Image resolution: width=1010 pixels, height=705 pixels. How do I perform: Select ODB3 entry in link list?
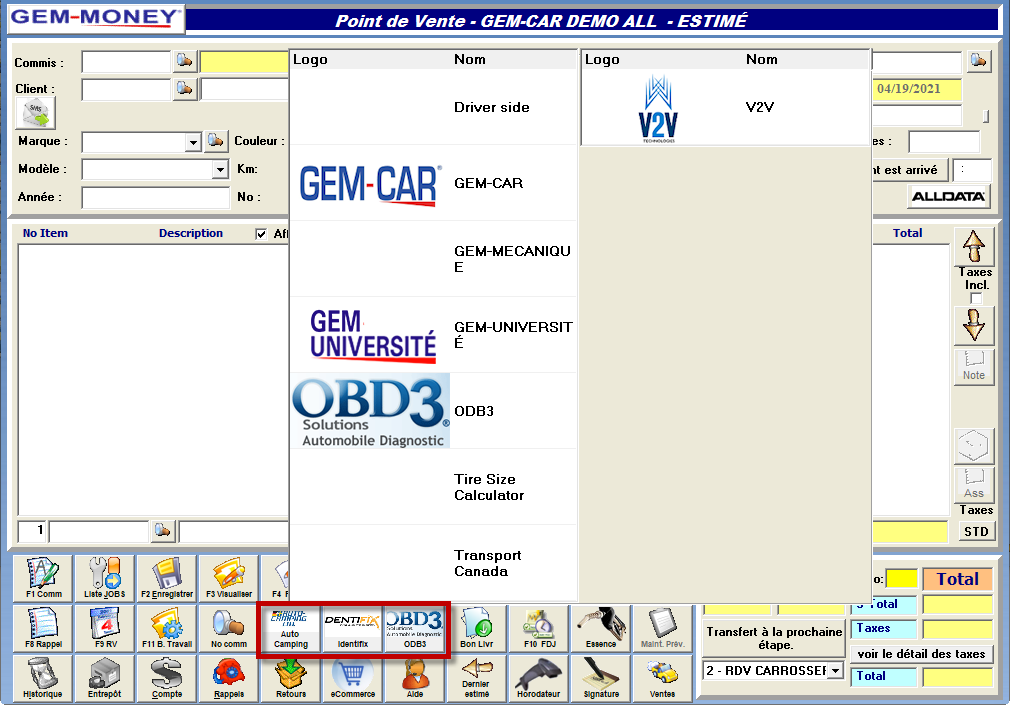(x=433, y=411)
